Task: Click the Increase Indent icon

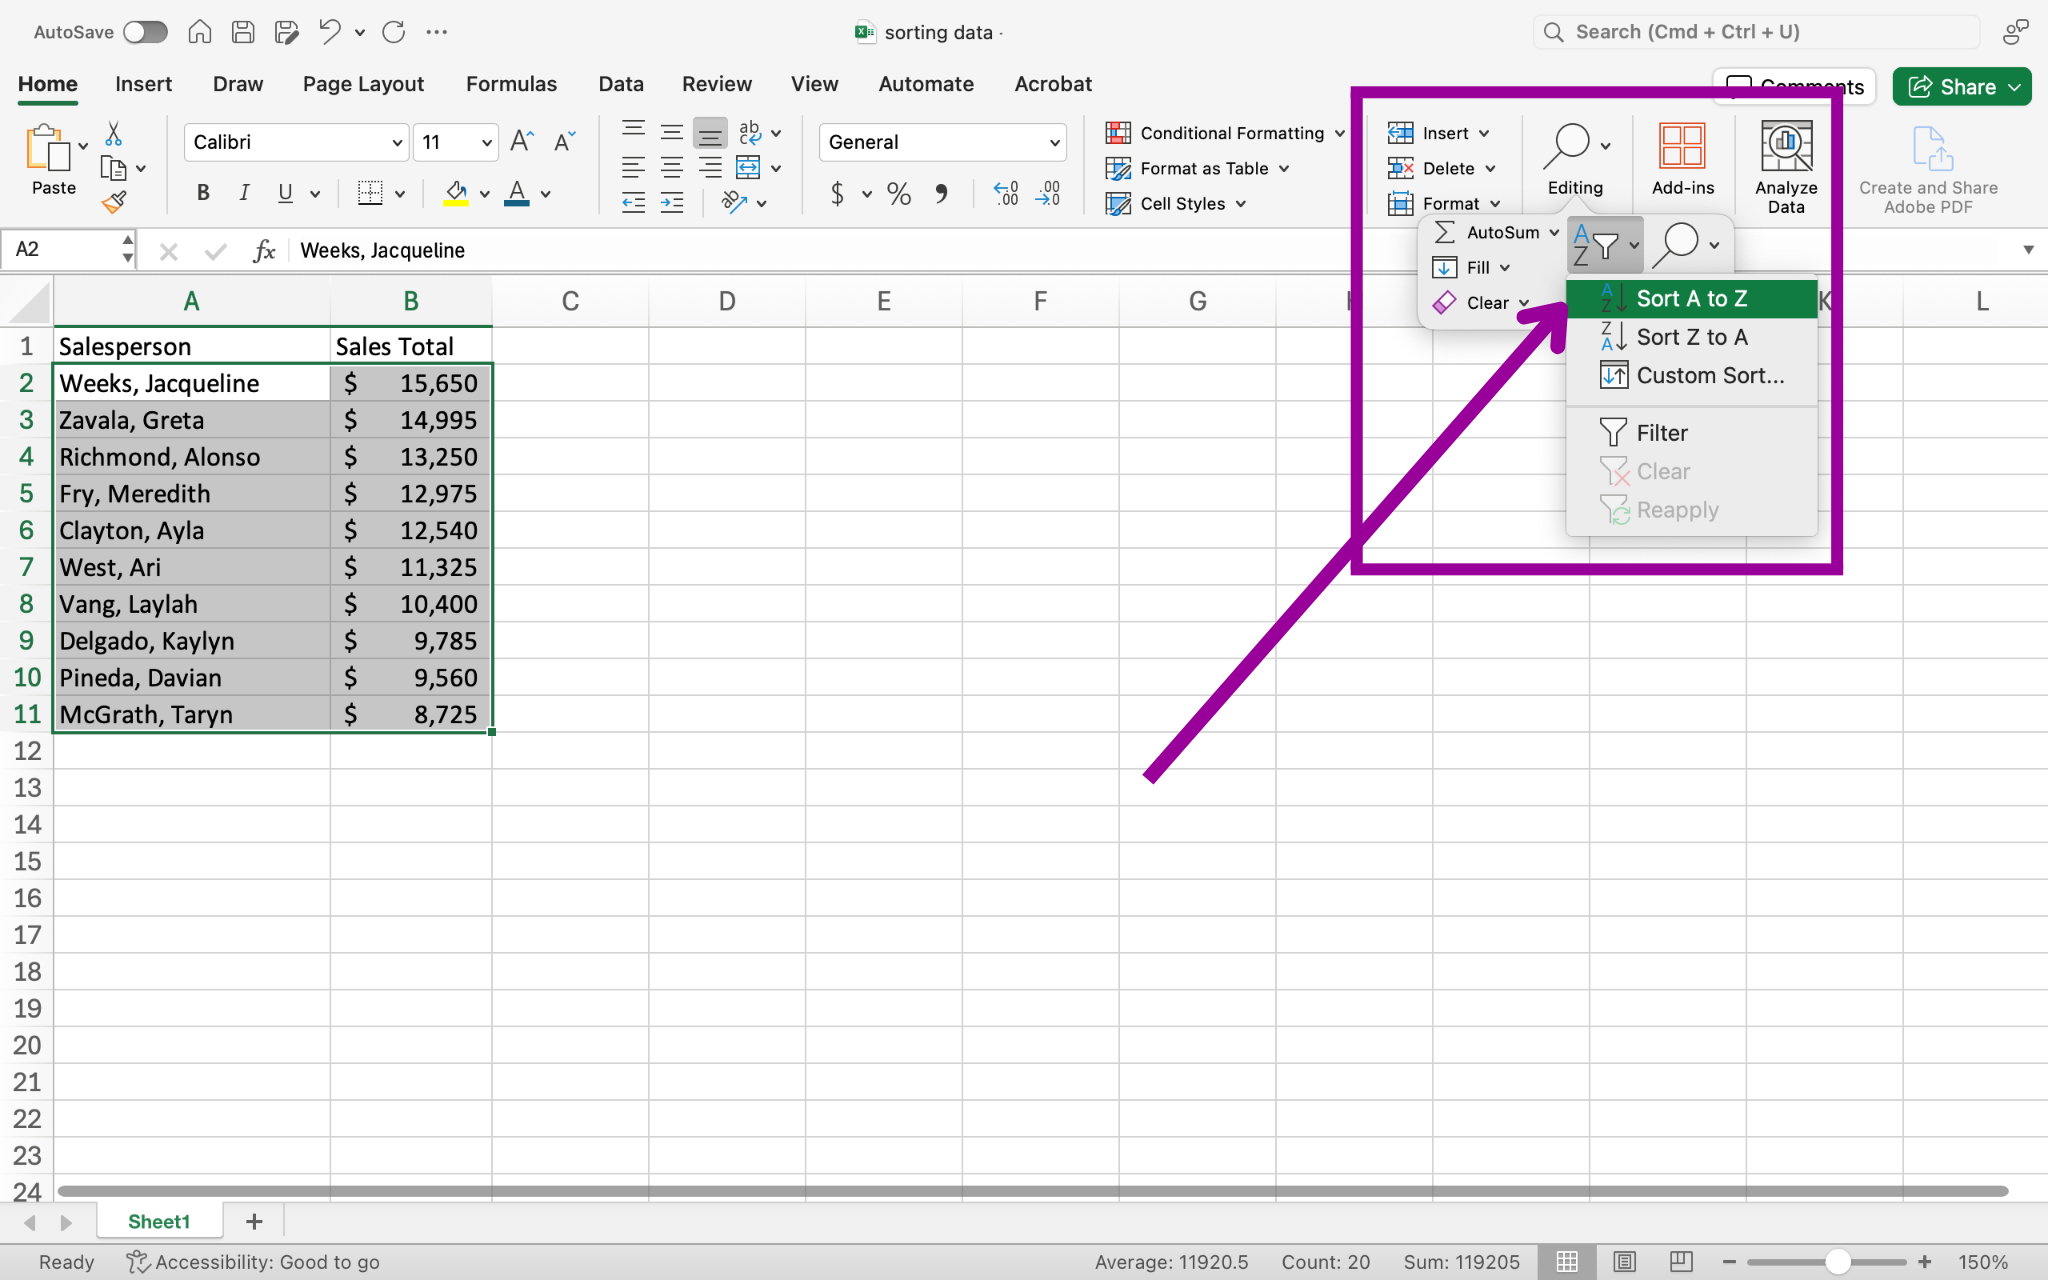Action: (x=672, y=203)
